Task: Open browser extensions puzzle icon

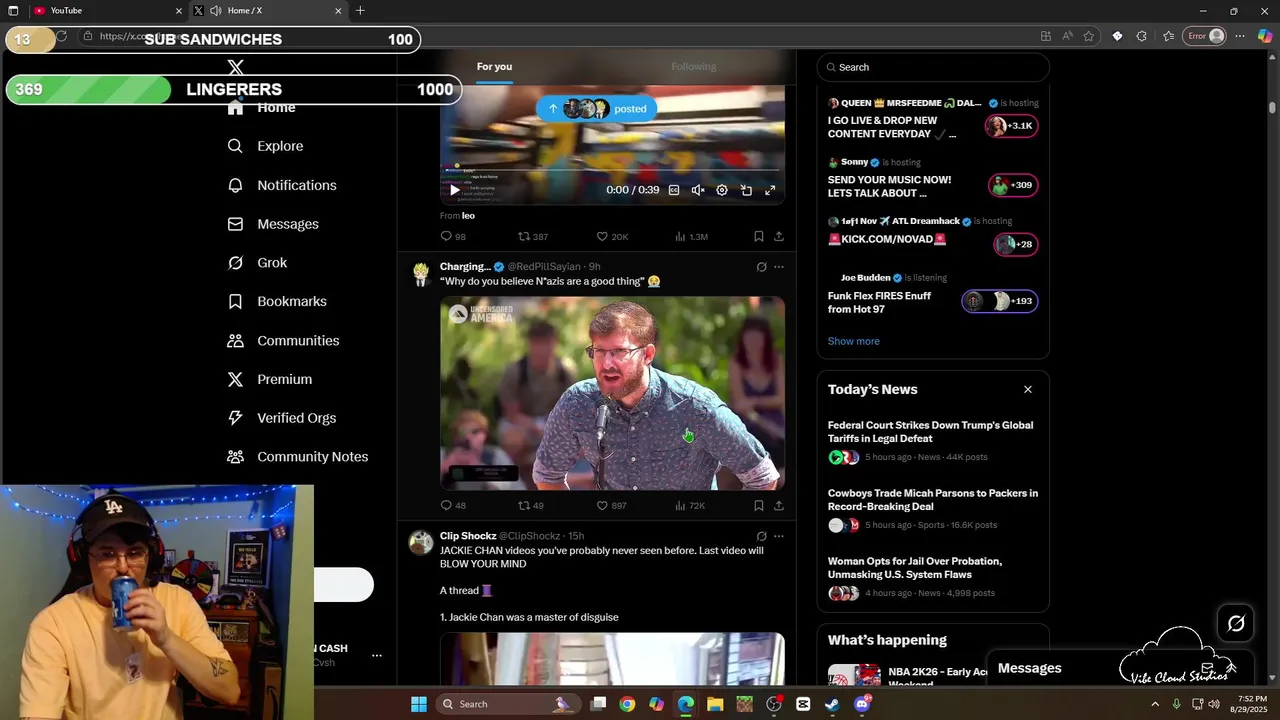Action: click(x=1142, y=36)
